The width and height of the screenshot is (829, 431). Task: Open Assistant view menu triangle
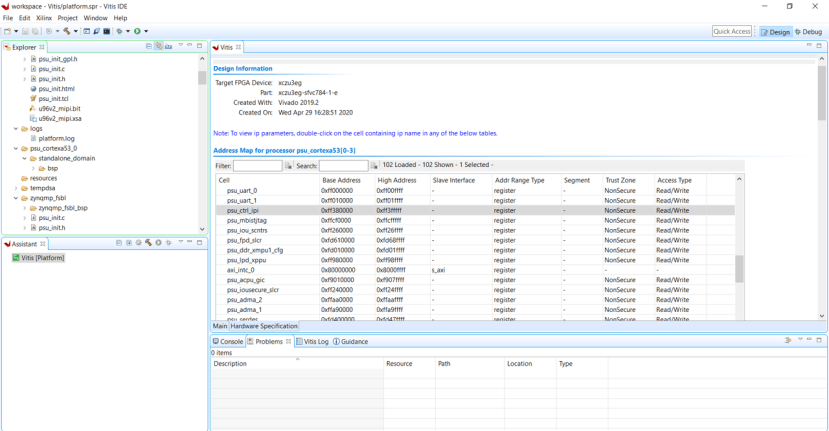[181, 242]
